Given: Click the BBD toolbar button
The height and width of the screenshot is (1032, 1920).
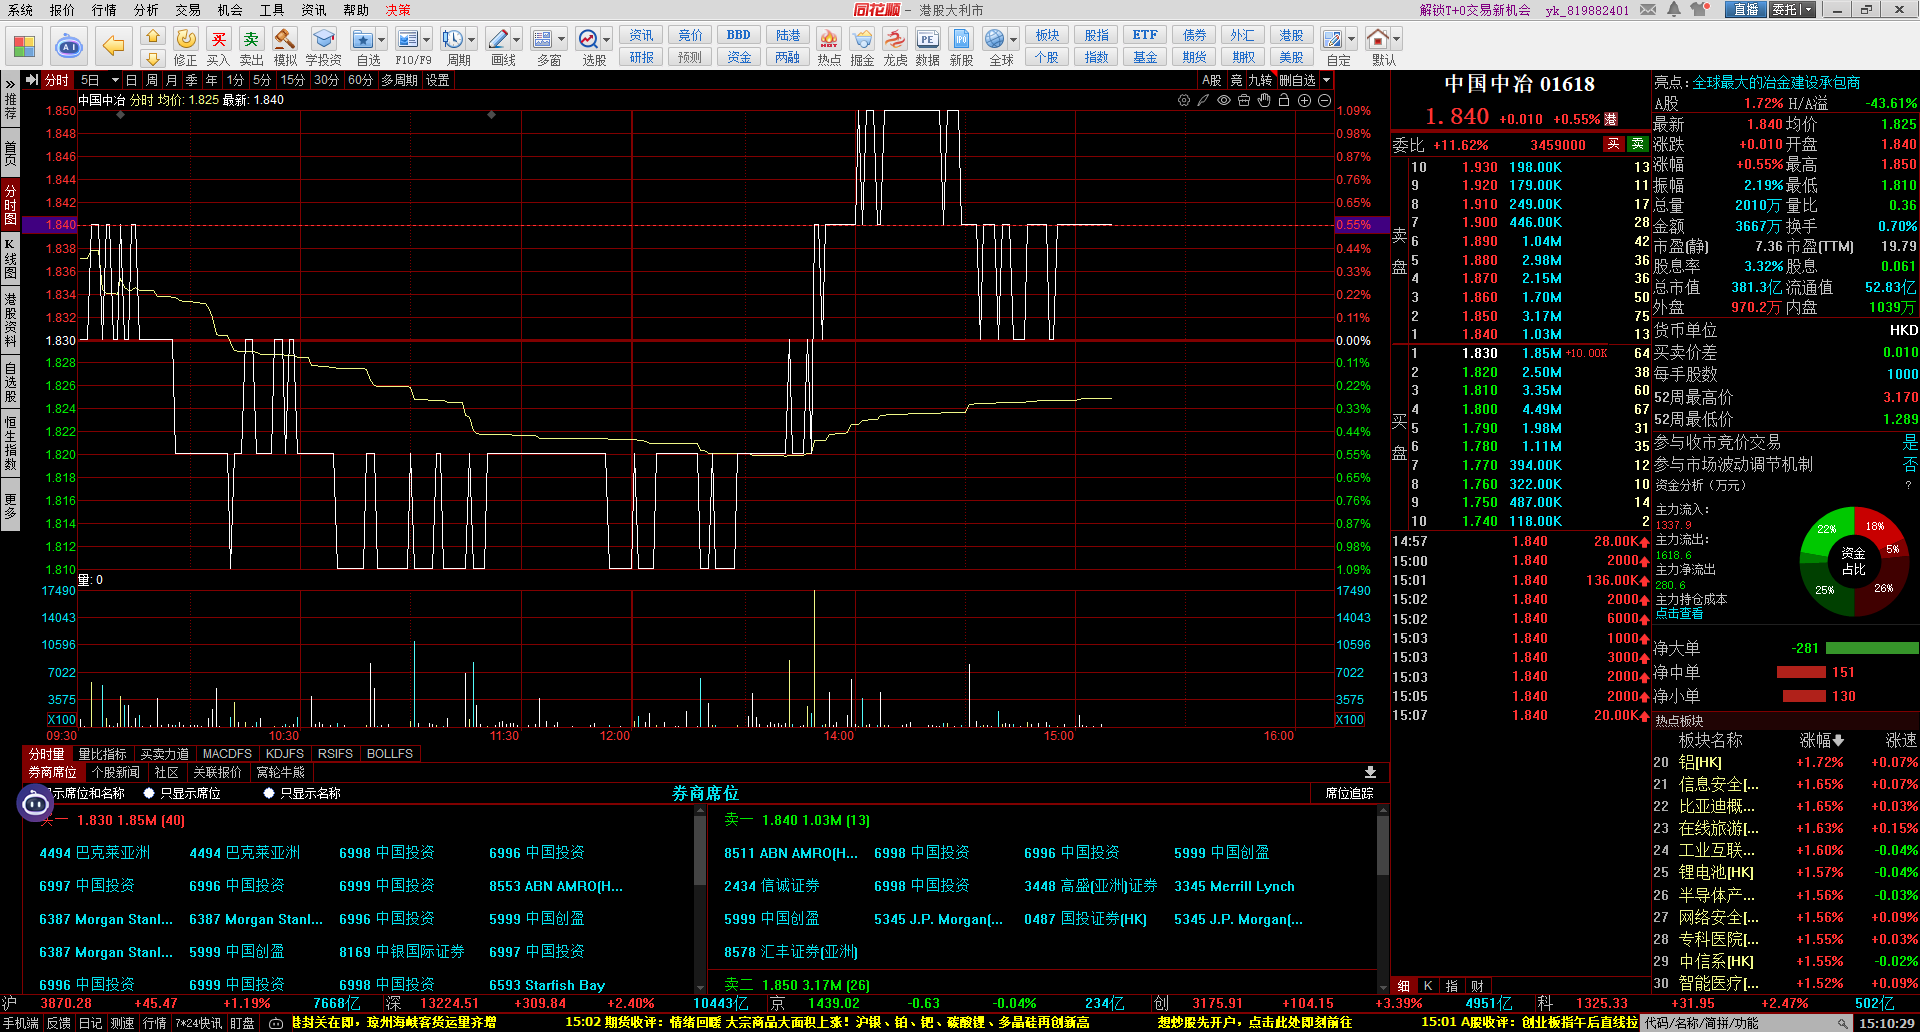Looking at the screenshot, I should (739, 35).
